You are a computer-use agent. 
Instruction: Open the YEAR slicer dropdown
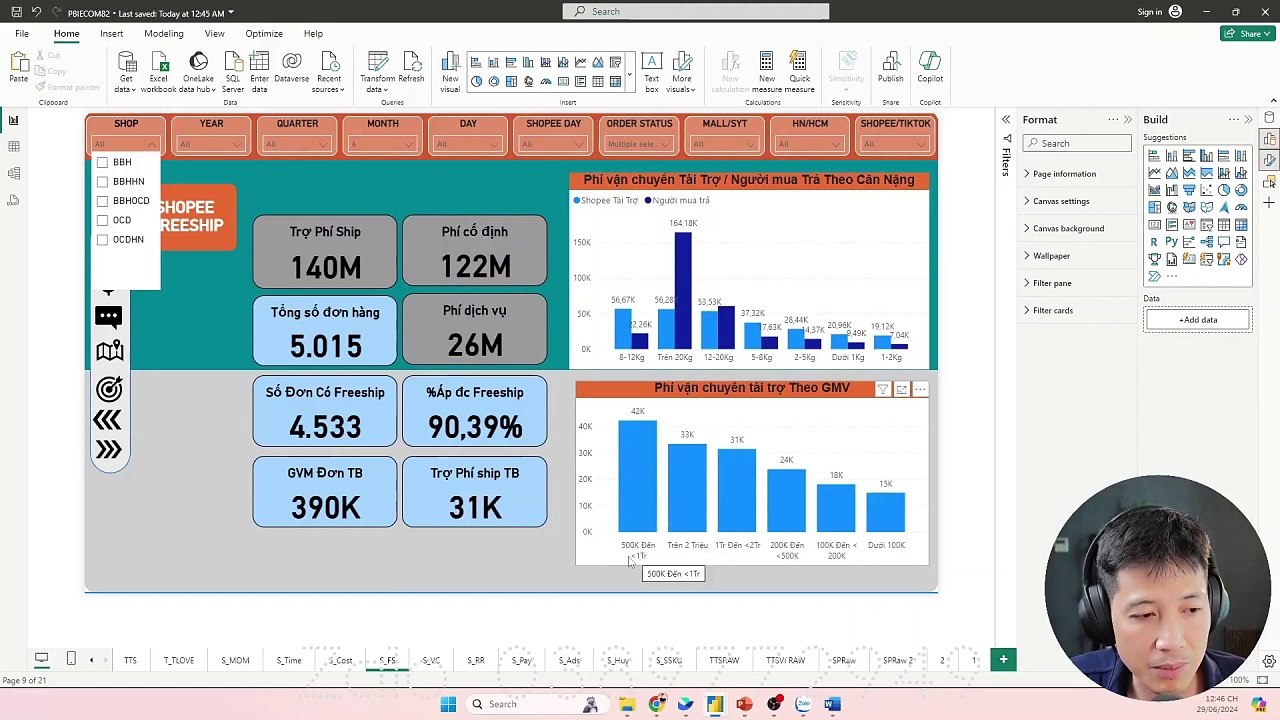(211, 144)
